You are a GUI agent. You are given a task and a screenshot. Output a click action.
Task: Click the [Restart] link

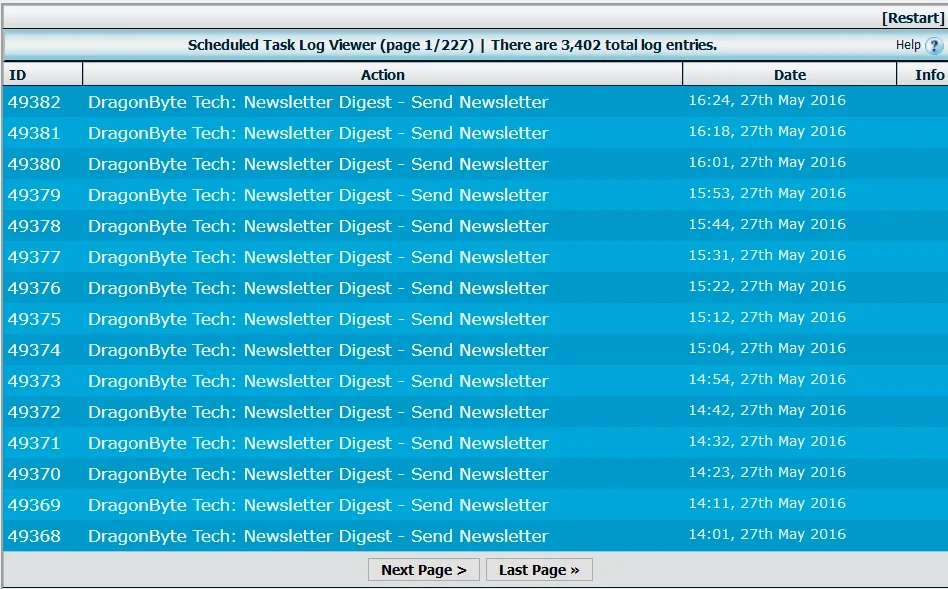pyautogui.click(x=913, y=18)
